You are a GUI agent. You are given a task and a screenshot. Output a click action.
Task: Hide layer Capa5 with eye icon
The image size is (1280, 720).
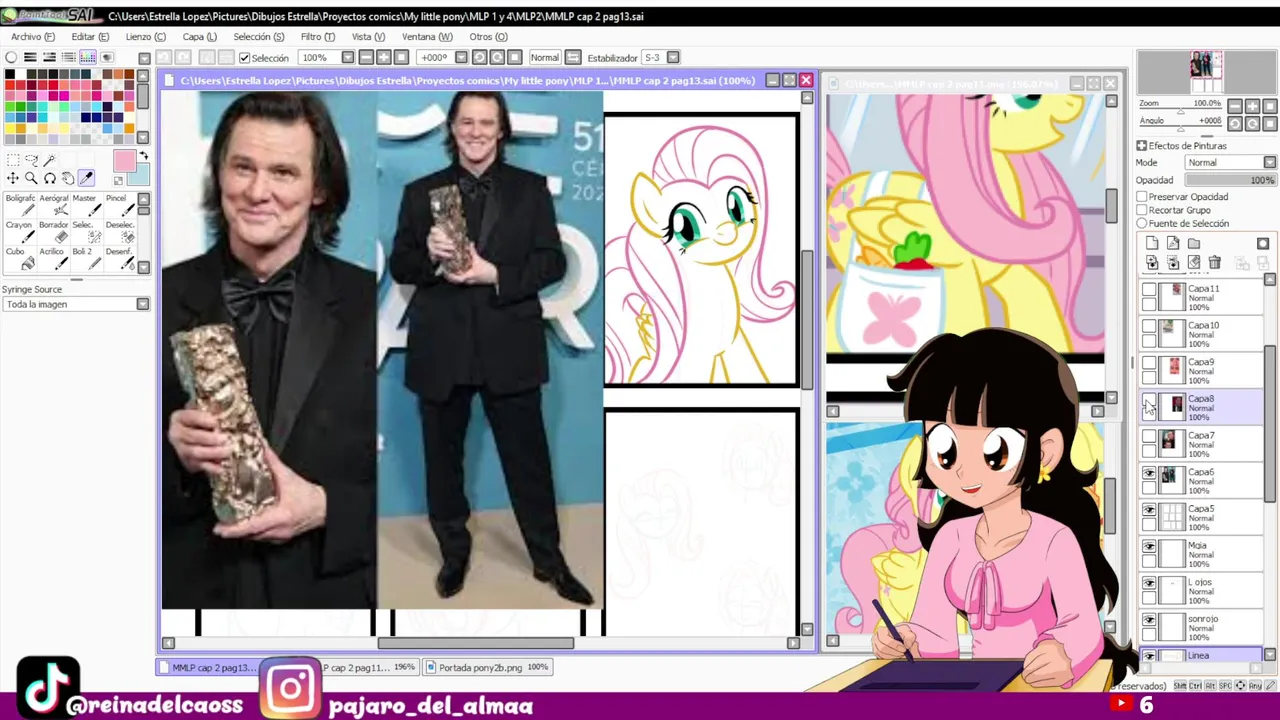1149,510
